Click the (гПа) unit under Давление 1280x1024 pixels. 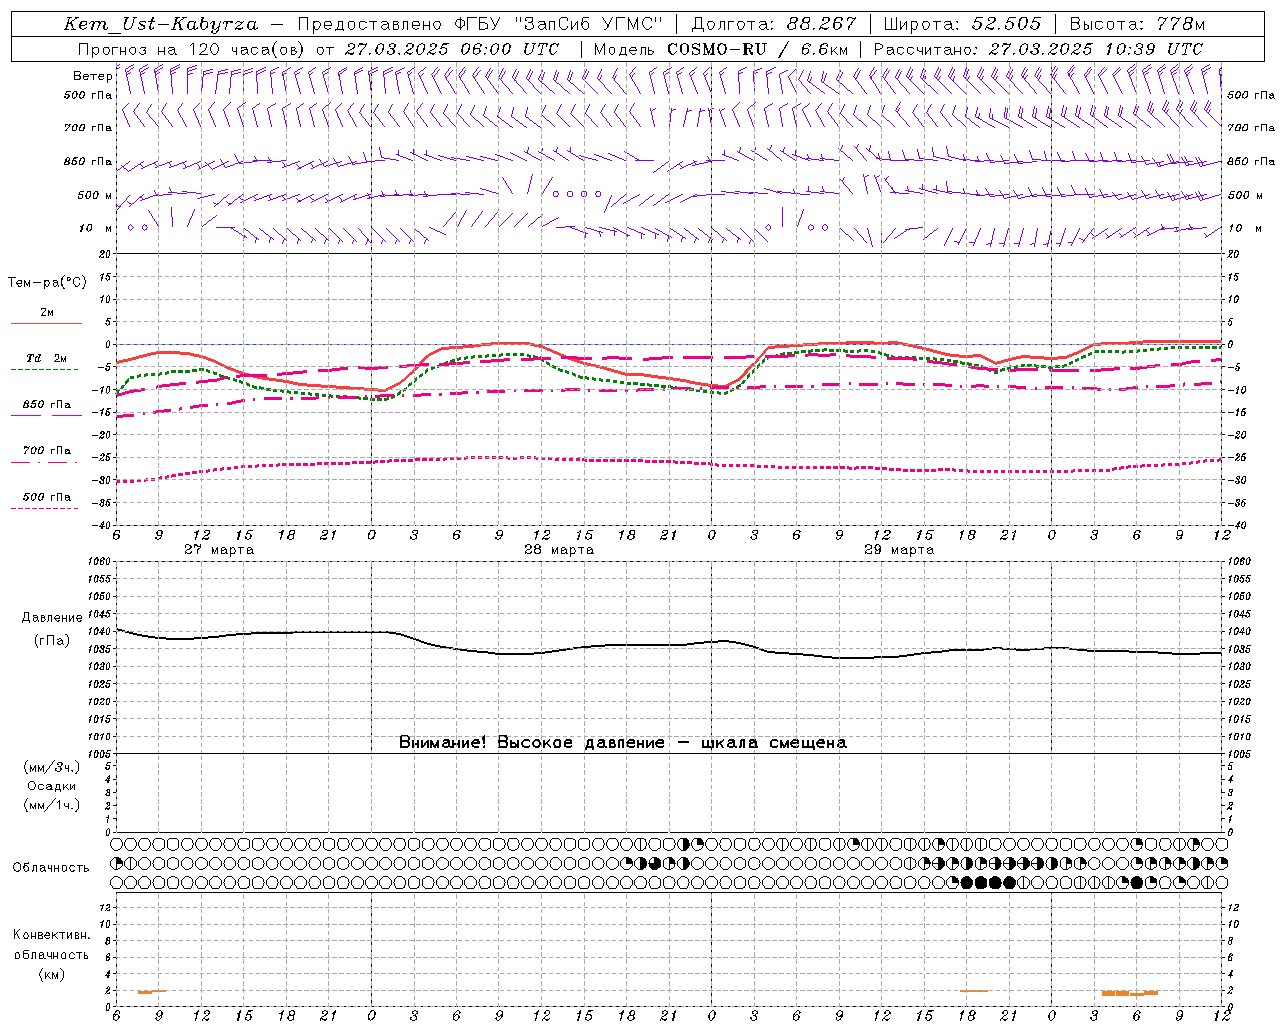(52, 640)
